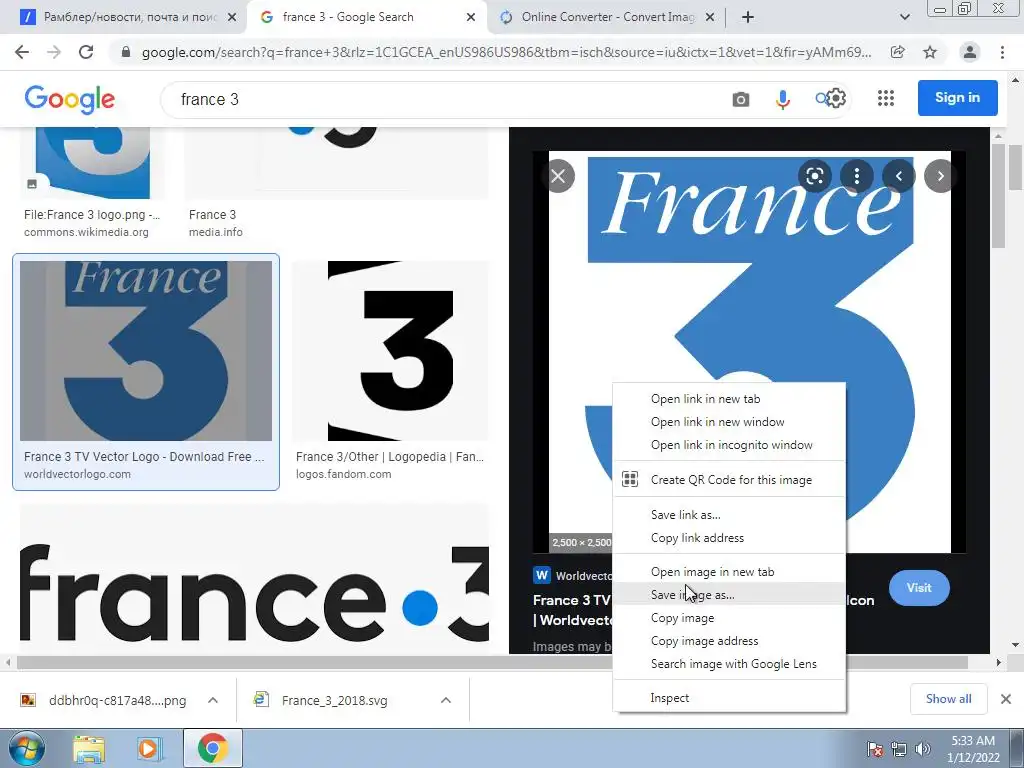This screenshot has height=768, width=1024.
Task: Open the France_3_2018.svg download
Action: point(334,700)
